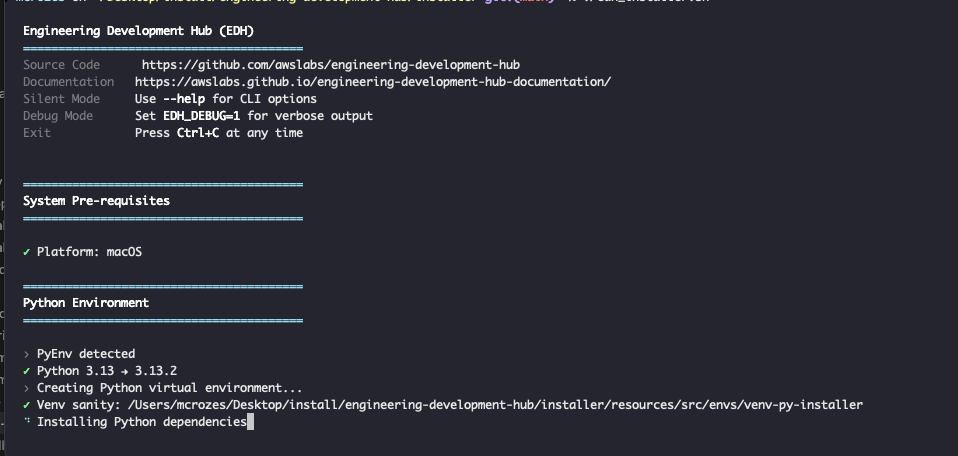Click the "Debug Mode" label
The height and width of the screenshot is (456, 958).
coord(58,116)
